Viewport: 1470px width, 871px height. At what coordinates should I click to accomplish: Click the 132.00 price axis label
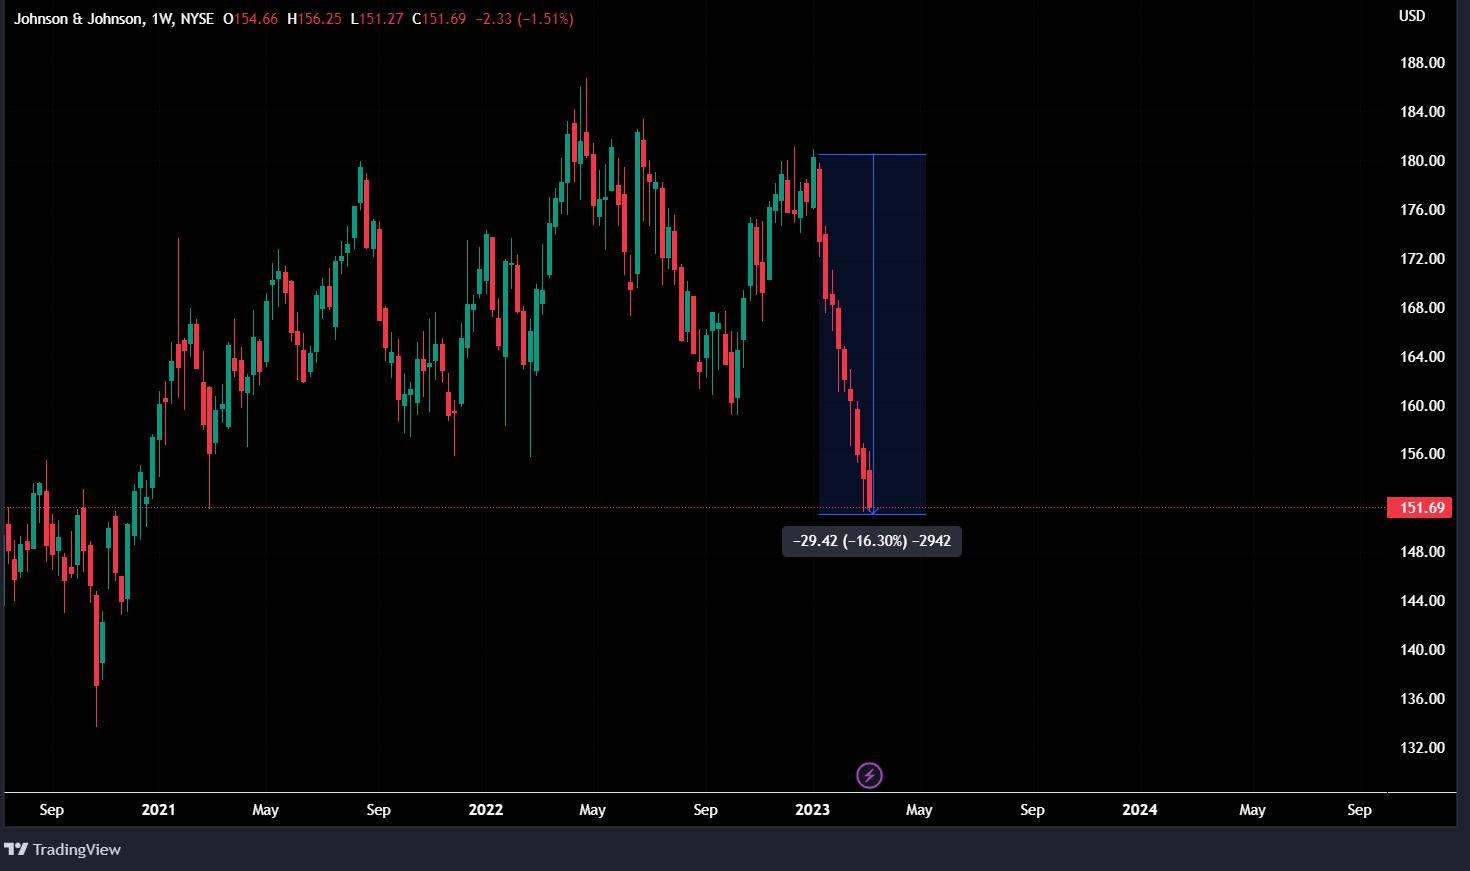coord(1422,748)
